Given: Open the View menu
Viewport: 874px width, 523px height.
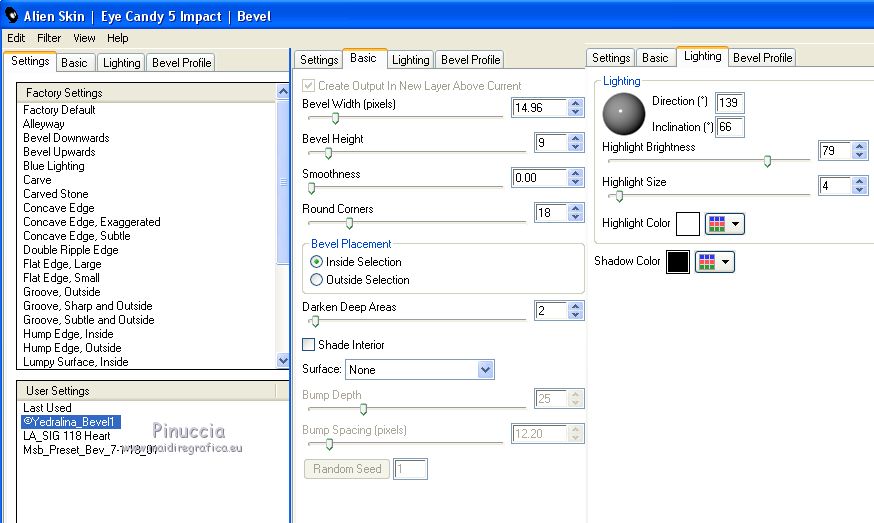Looking at the screenshot, I should tap(84, 38).
